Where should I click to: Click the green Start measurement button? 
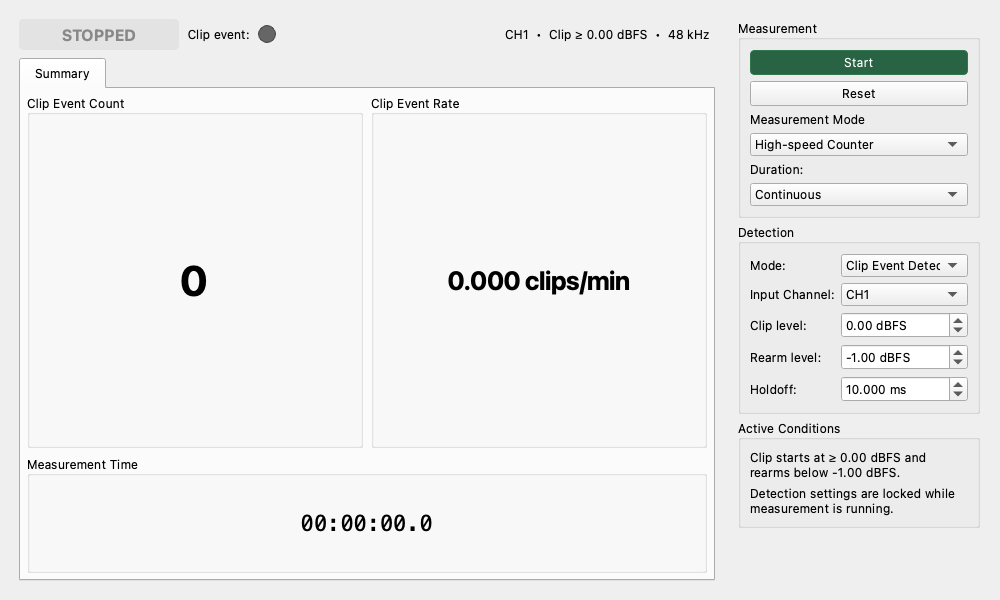(858, 62)
